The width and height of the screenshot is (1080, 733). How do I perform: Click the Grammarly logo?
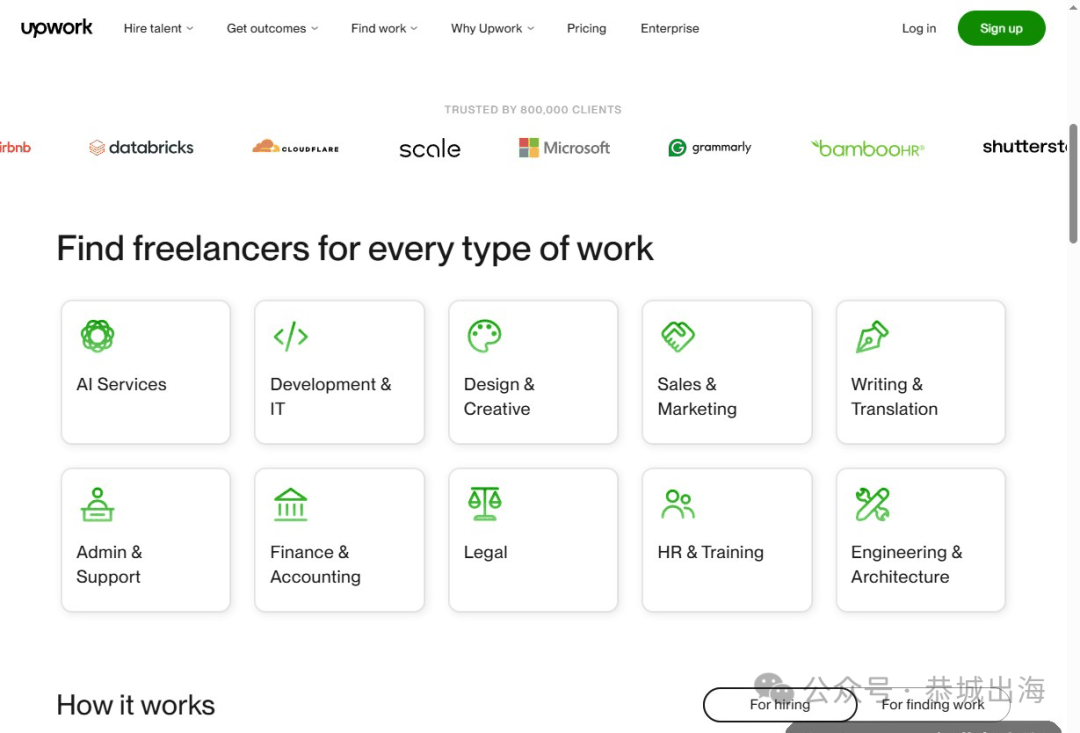click(x=709, y=147)
